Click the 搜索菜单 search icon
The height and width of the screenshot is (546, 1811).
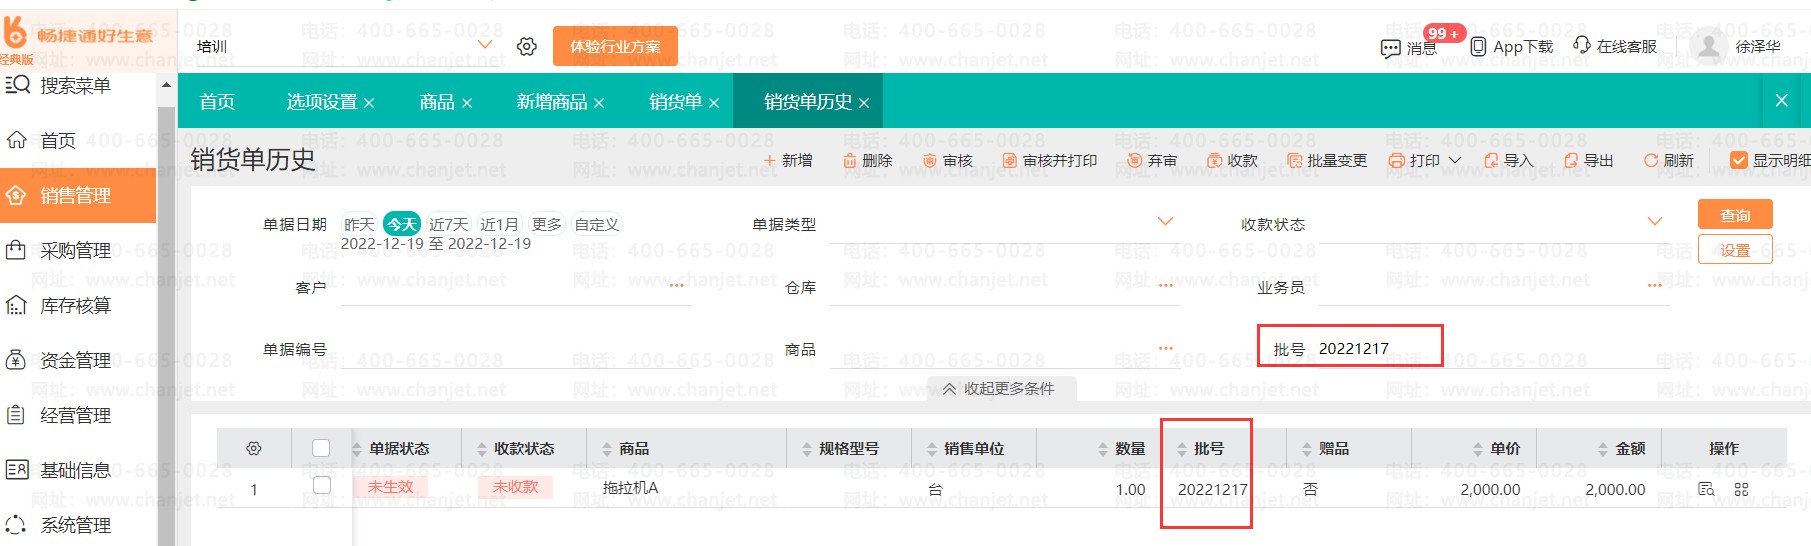click(17, 85)
